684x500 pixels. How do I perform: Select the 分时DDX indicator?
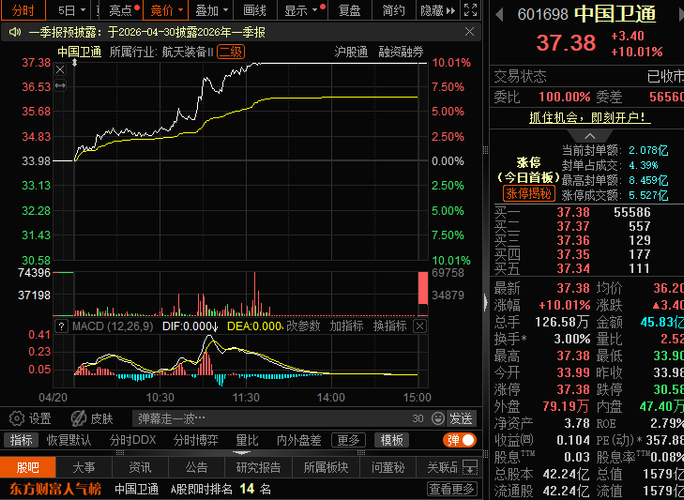(x=133, y=440)
